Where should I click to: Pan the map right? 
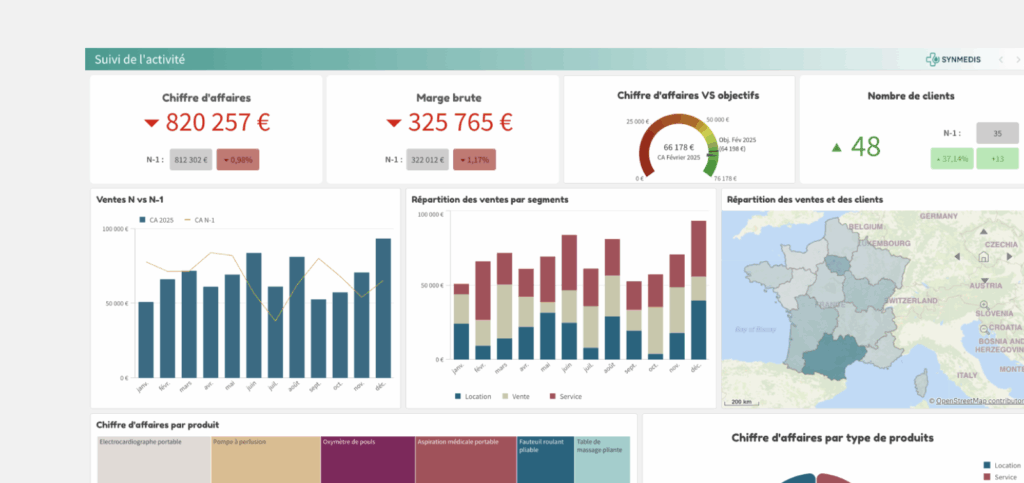point(1012,257)
